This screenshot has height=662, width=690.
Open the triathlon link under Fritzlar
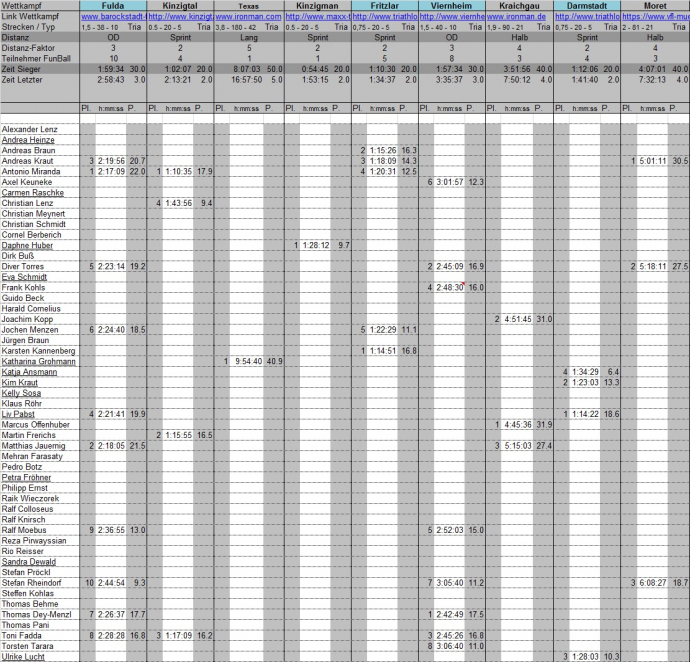(385, 17)
